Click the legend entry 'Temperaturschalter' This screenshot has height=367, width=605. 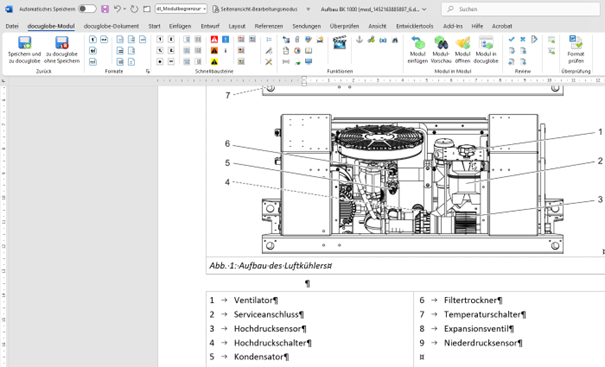[x=482, y=315]
